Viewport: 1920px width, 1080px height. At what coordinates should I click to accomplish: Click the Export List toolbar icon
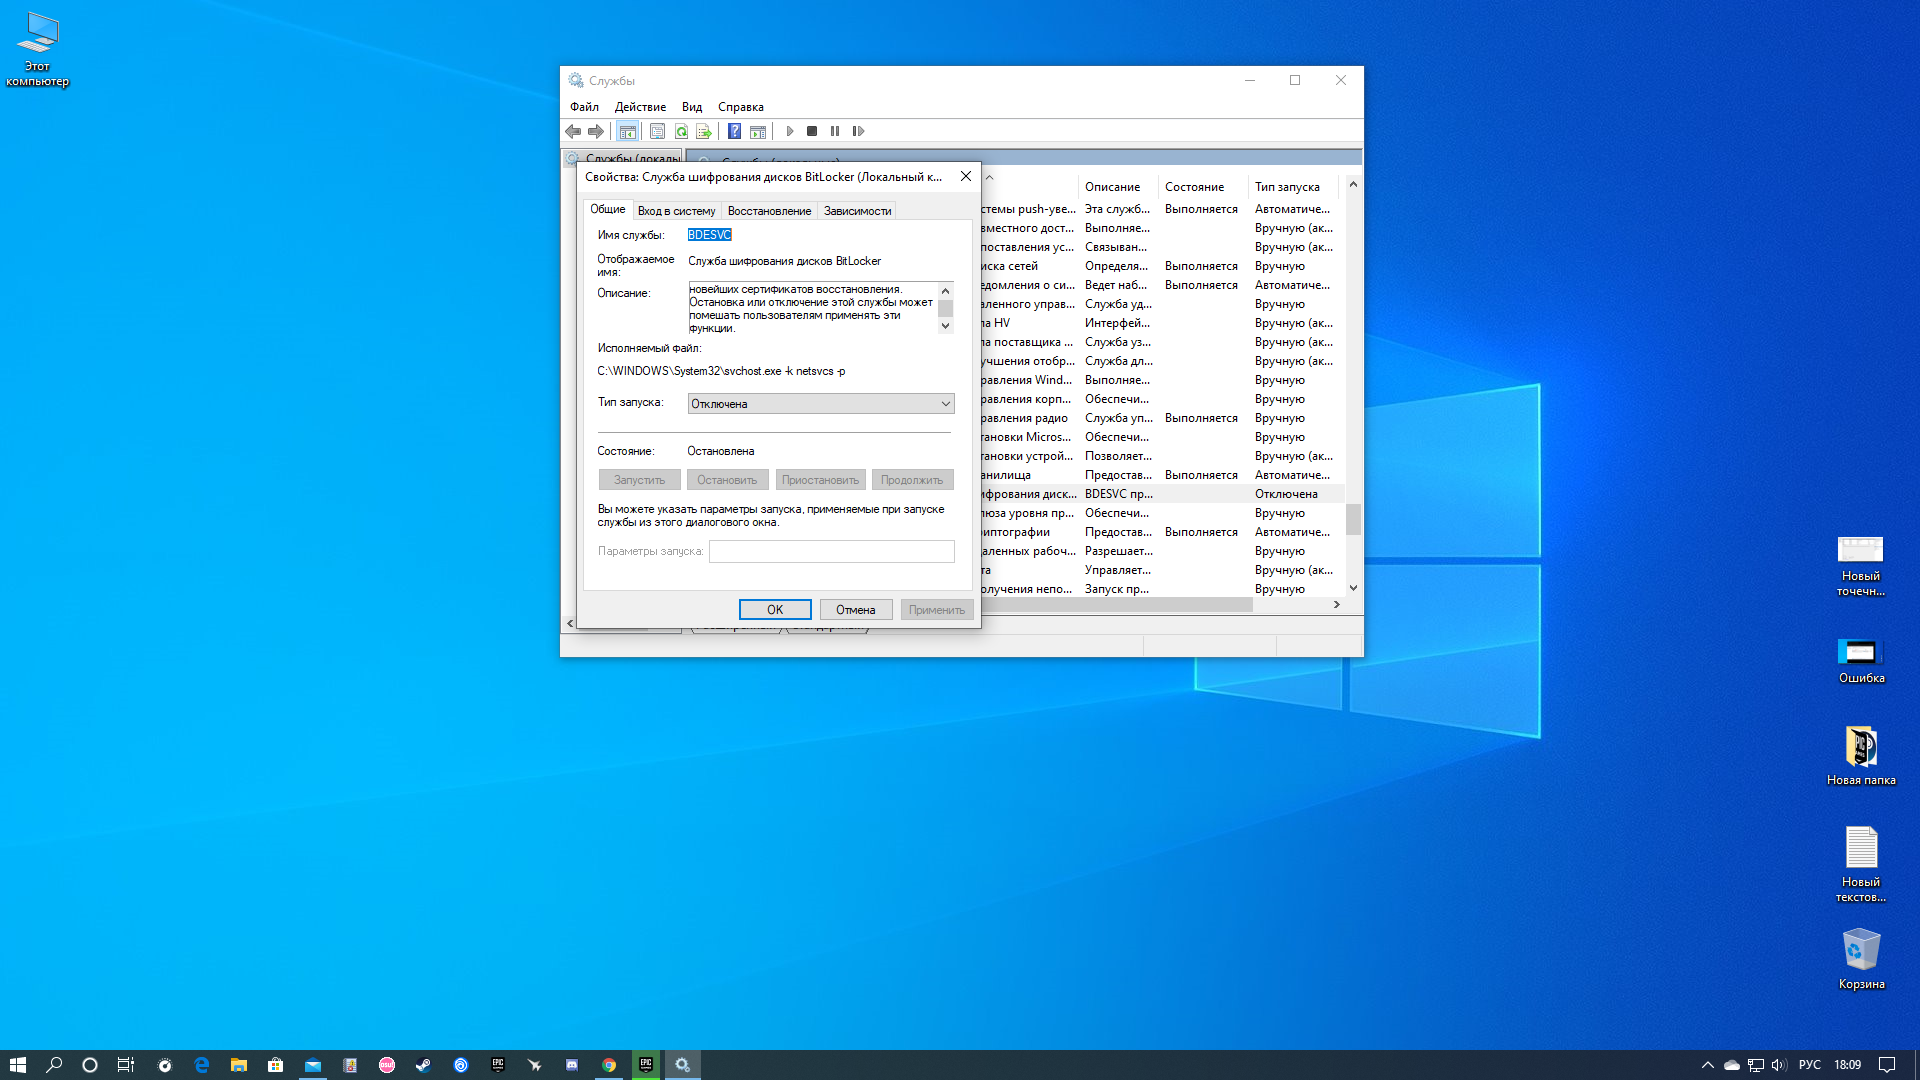click(x=704, y=131)
